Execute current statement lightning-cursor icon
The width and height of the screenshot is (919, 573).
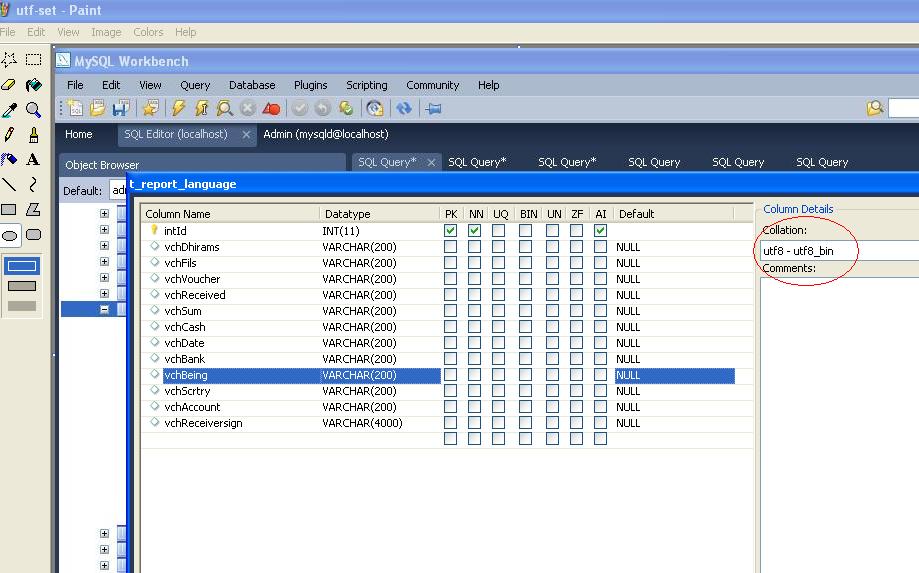tap(202, 108)
